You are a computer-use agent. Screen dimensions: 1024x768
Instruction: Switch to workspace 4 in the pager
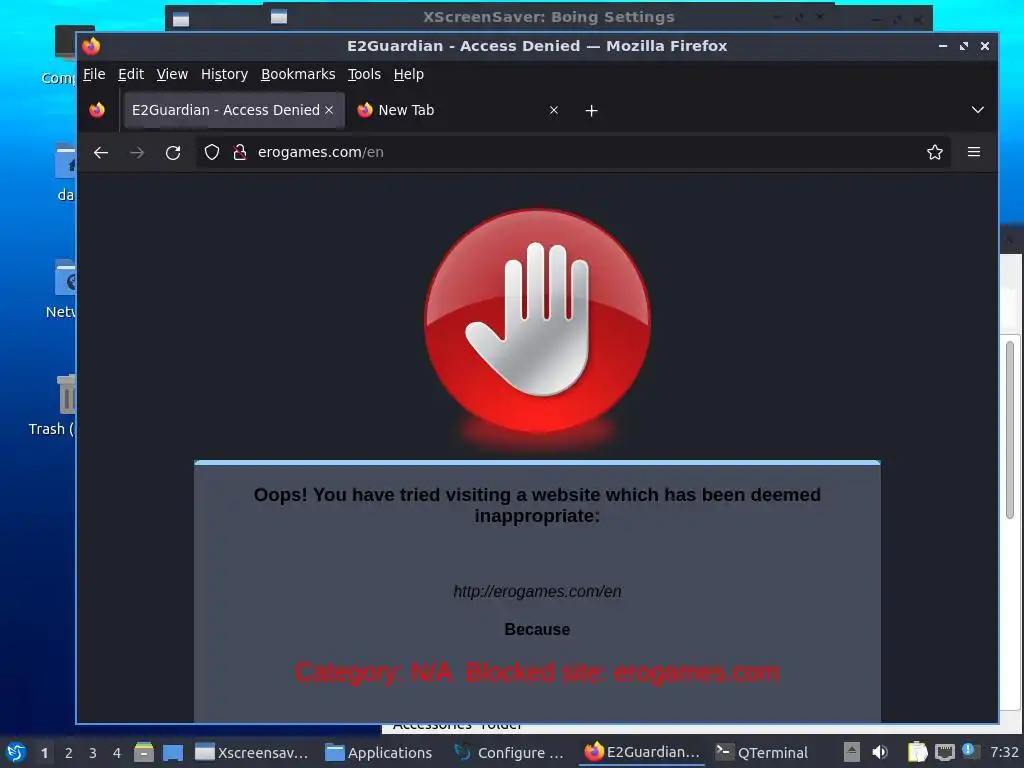pyautogui.click(x=117, y=753)
